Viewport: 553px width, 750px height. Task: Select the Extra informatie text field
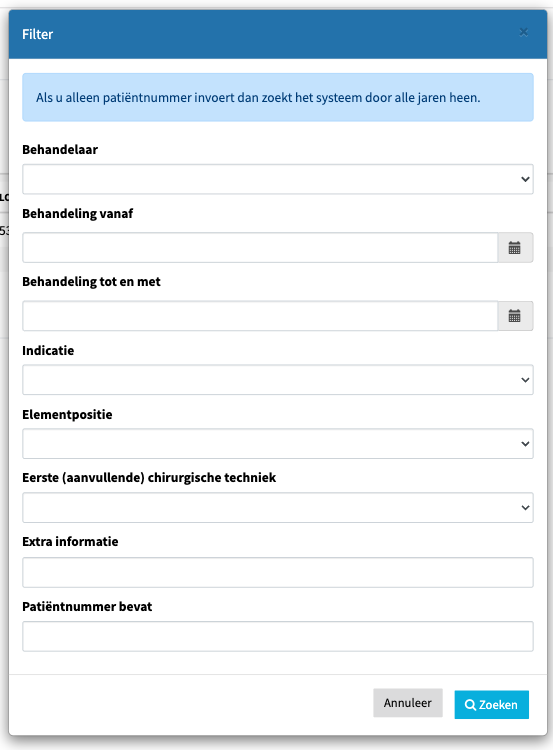[x=277, y=572]
